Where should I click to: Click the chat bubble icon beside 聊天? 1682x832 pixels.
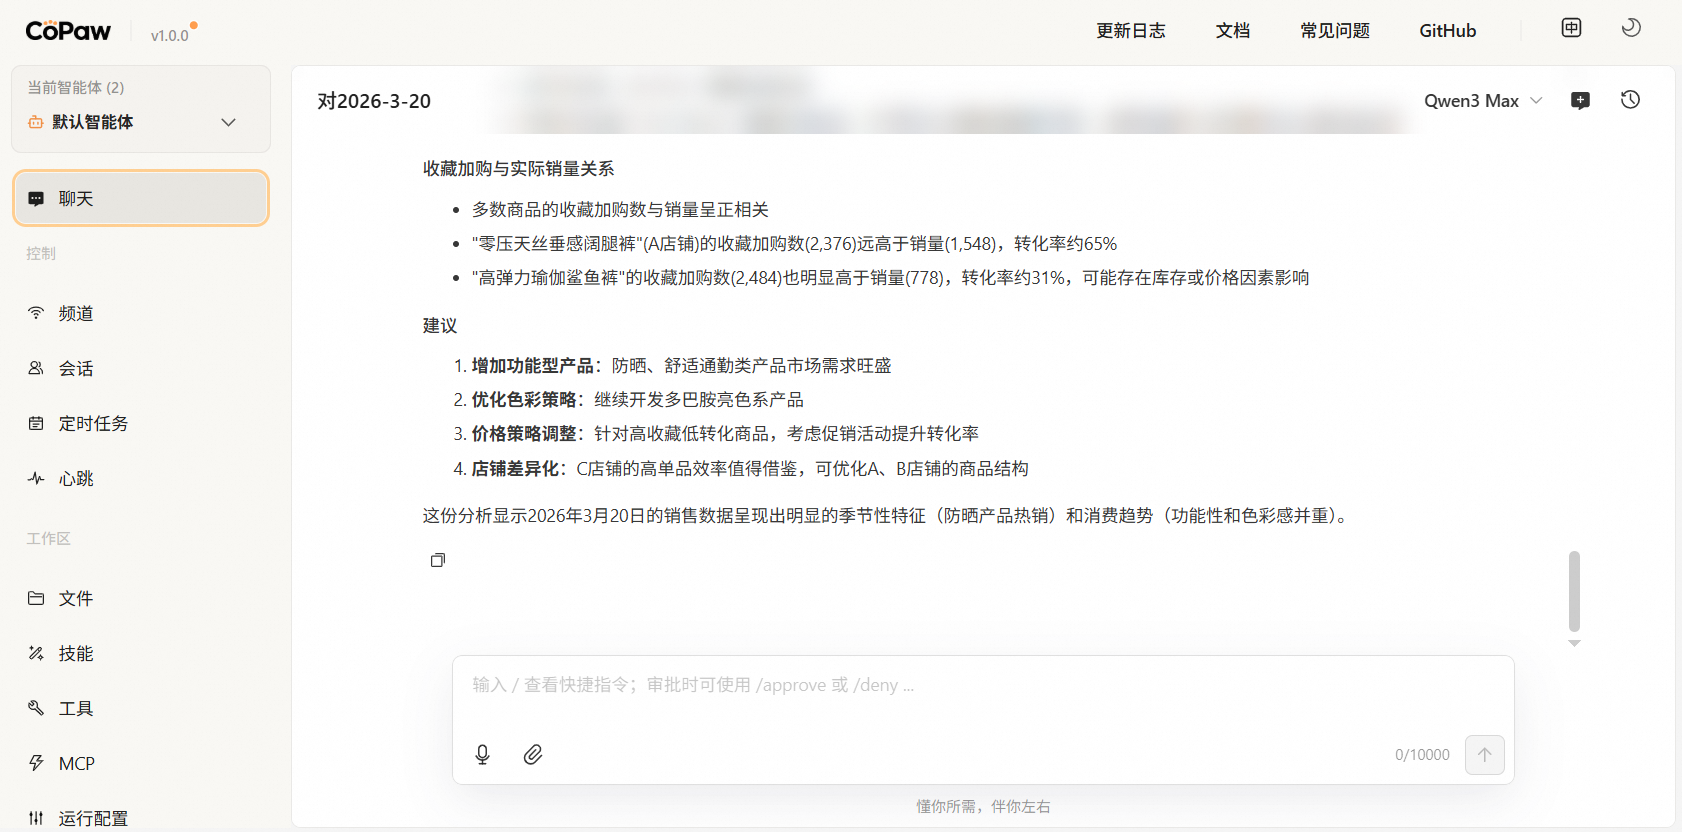[x=36, y=199]
